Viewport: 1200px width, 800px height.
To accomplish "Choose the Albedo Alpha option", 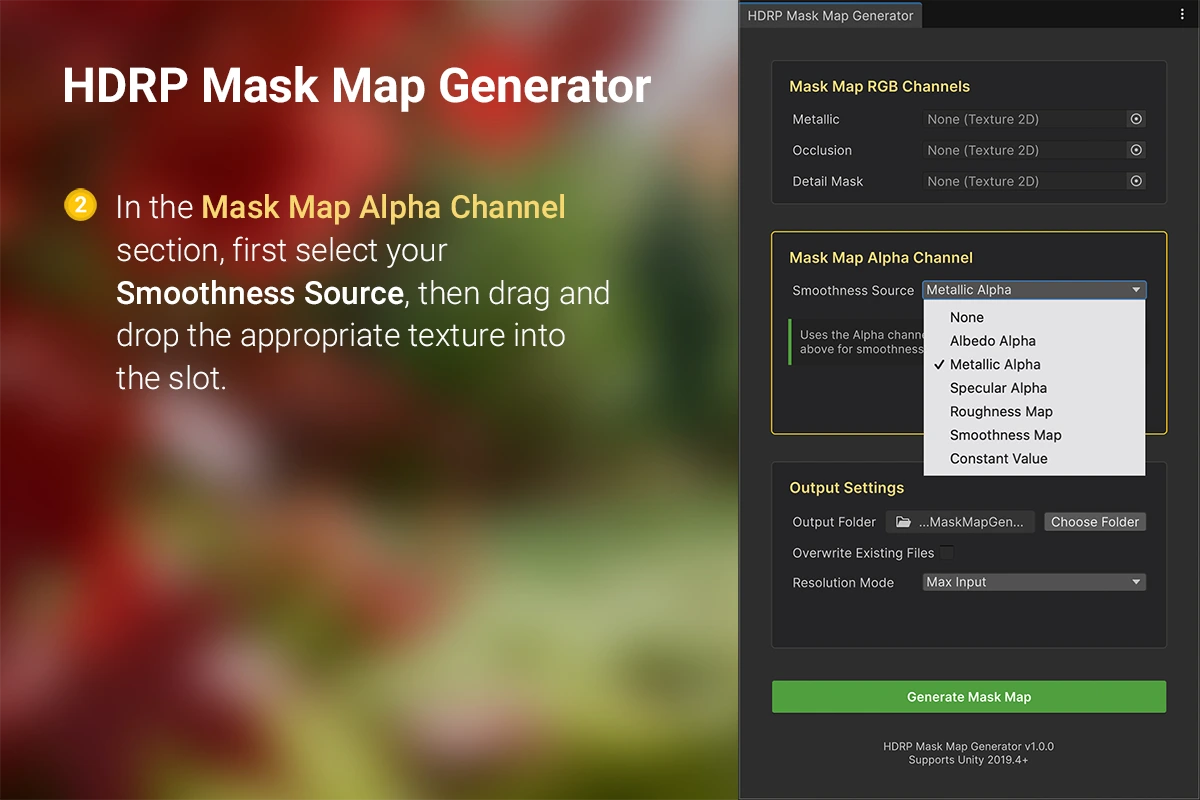I will pos(992,341).
